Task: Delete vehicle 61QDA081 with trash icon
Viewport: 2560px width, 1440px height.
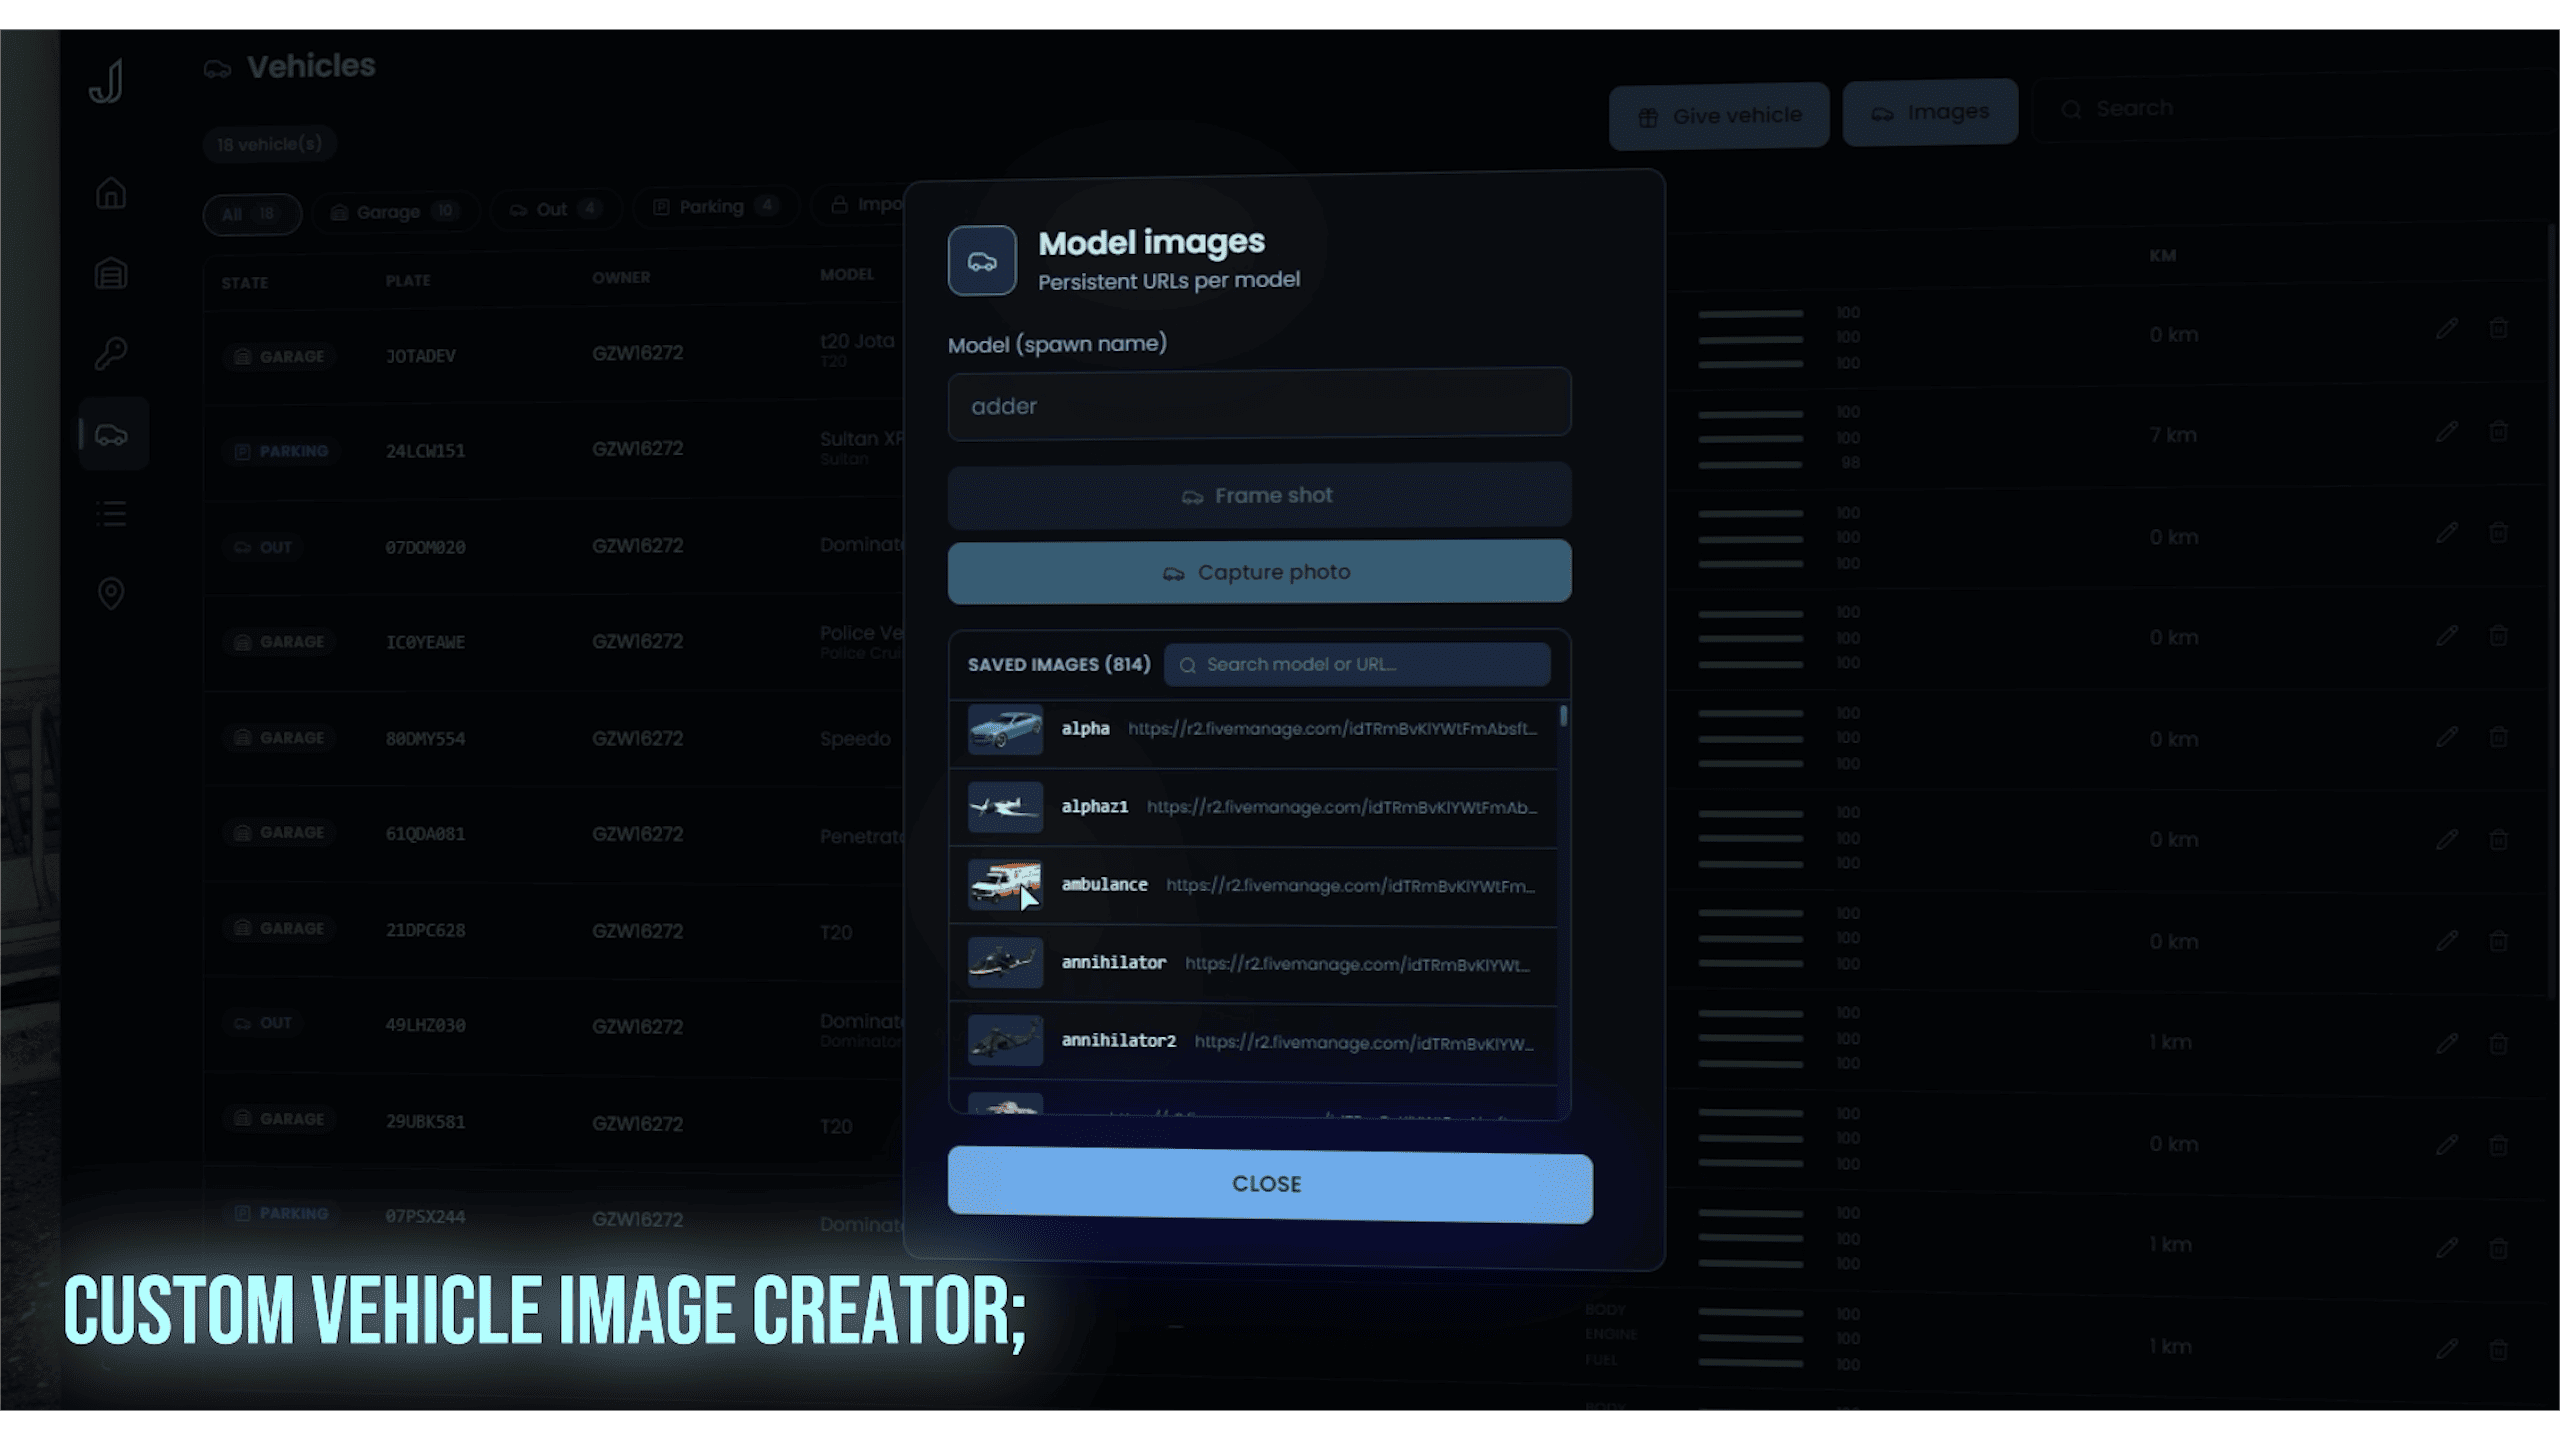Action: tap(2498, 839)
